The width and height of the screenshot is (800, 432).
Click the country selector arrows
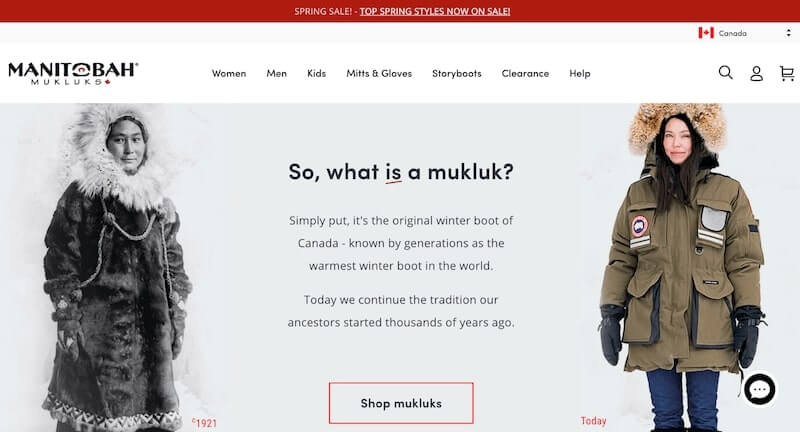pos(788,33)
